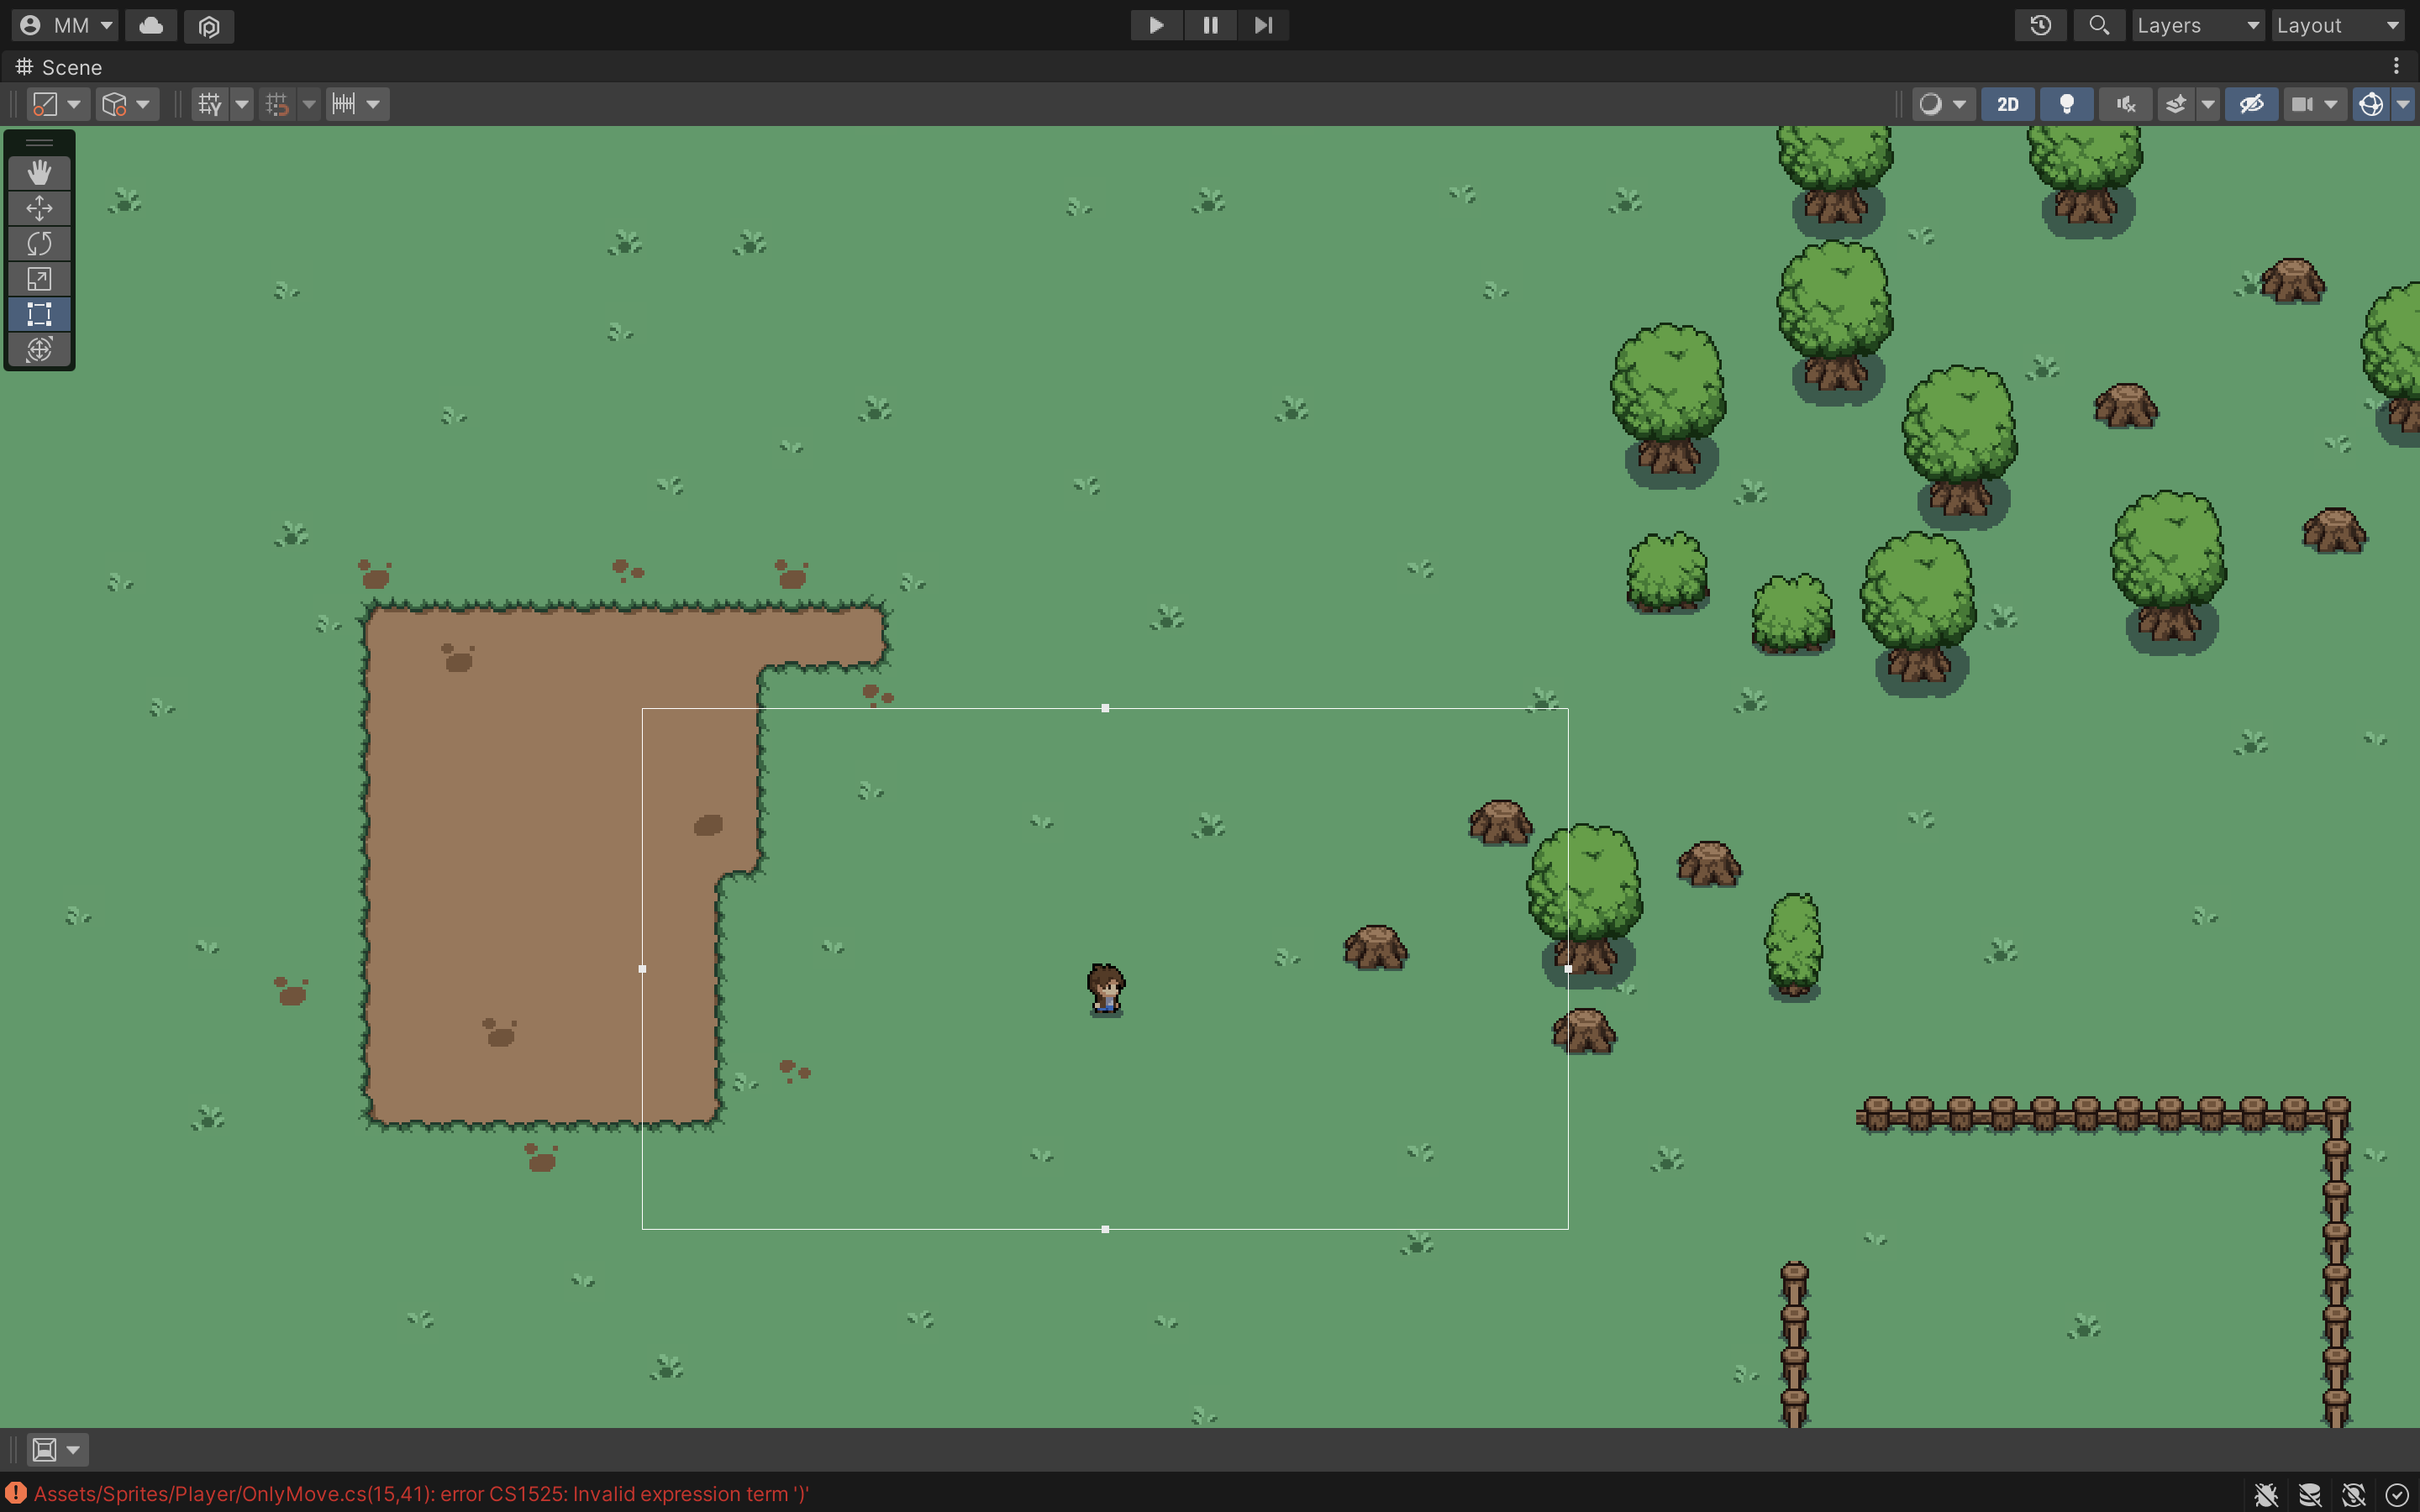Click the search magnifier icon
Viewport: 2420px width, 1512px height.
coord(2098,25)
